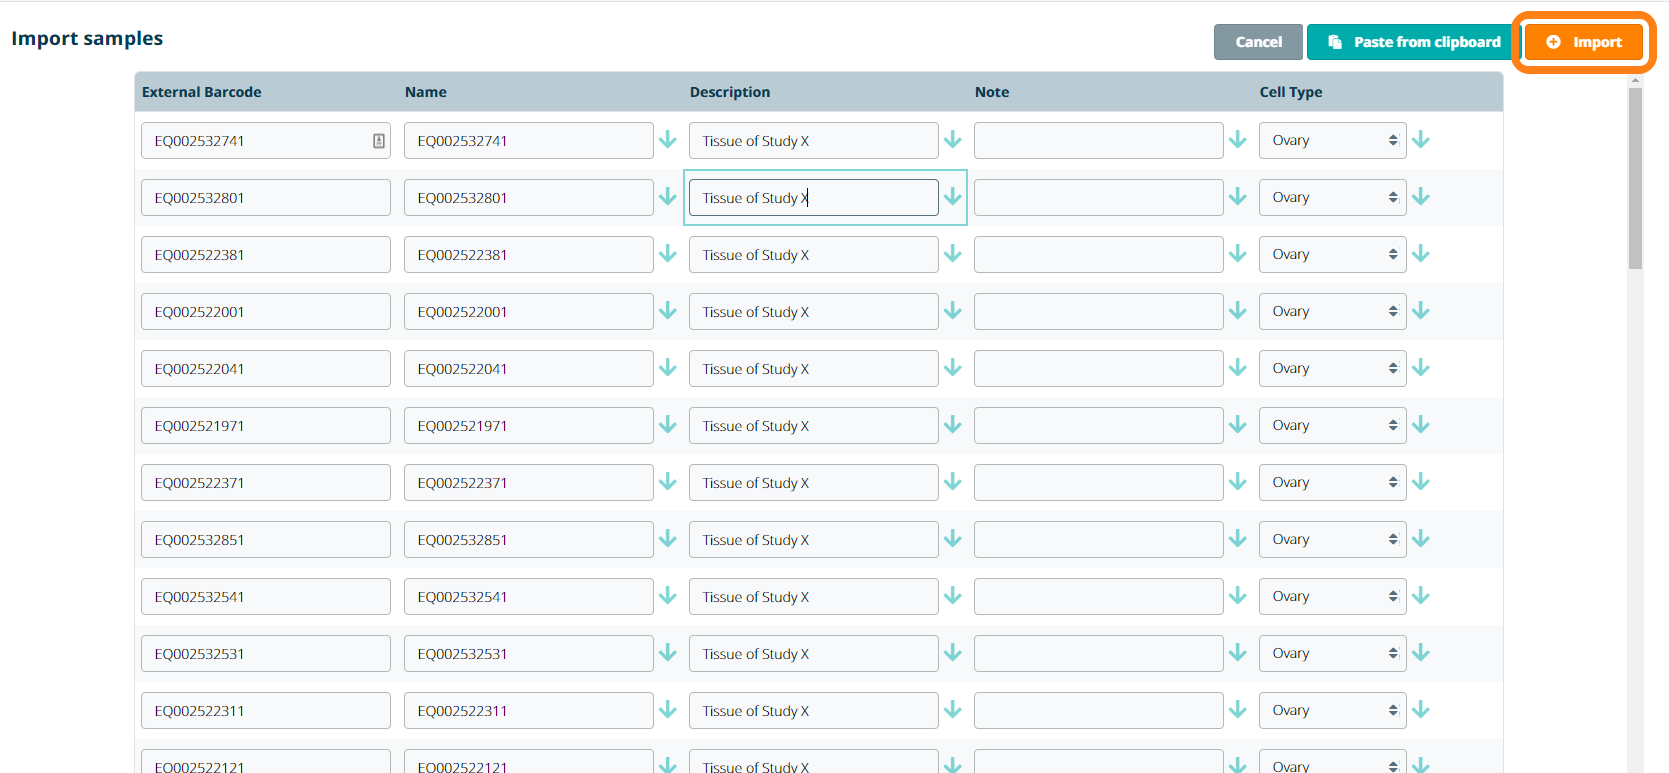Screen dimensions: 1669x773
Task: Click fill-down arrow next to first row Description
Action: pos(953,140)
